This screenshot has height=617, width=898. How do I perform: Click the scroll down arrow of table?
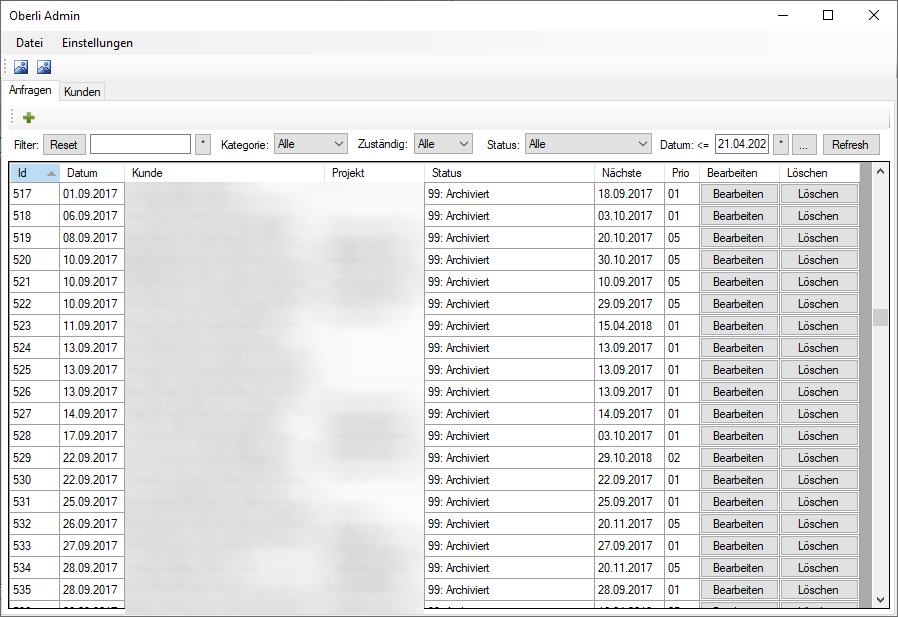pyautogui.click(x=880, y=600)
